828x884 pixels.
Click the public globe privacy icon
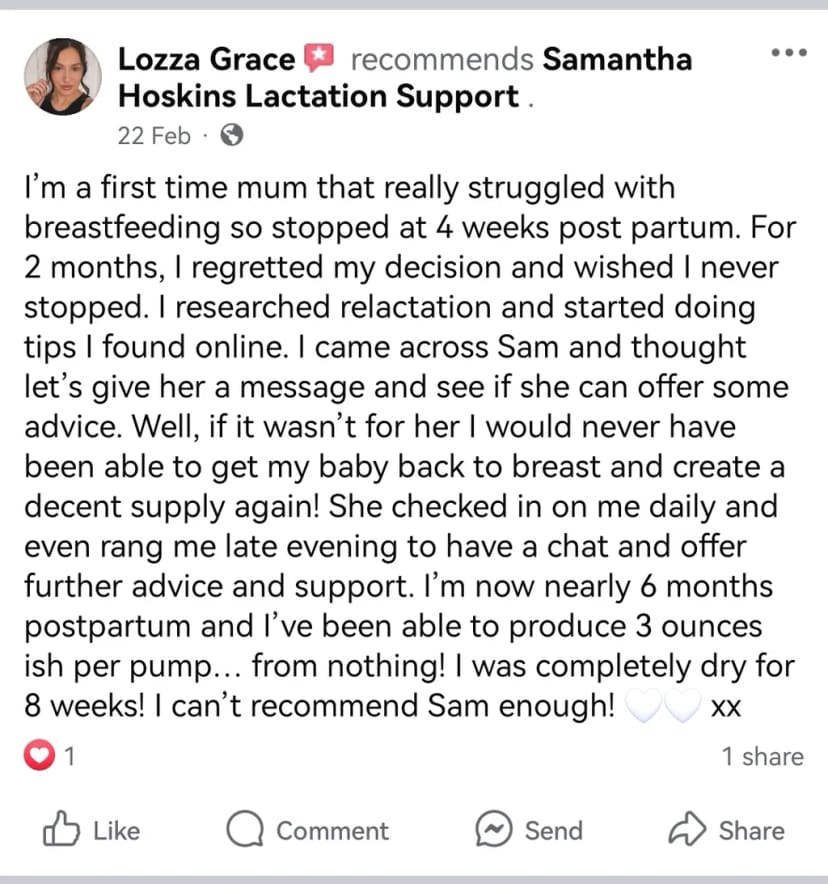click(x=232, y=135)
